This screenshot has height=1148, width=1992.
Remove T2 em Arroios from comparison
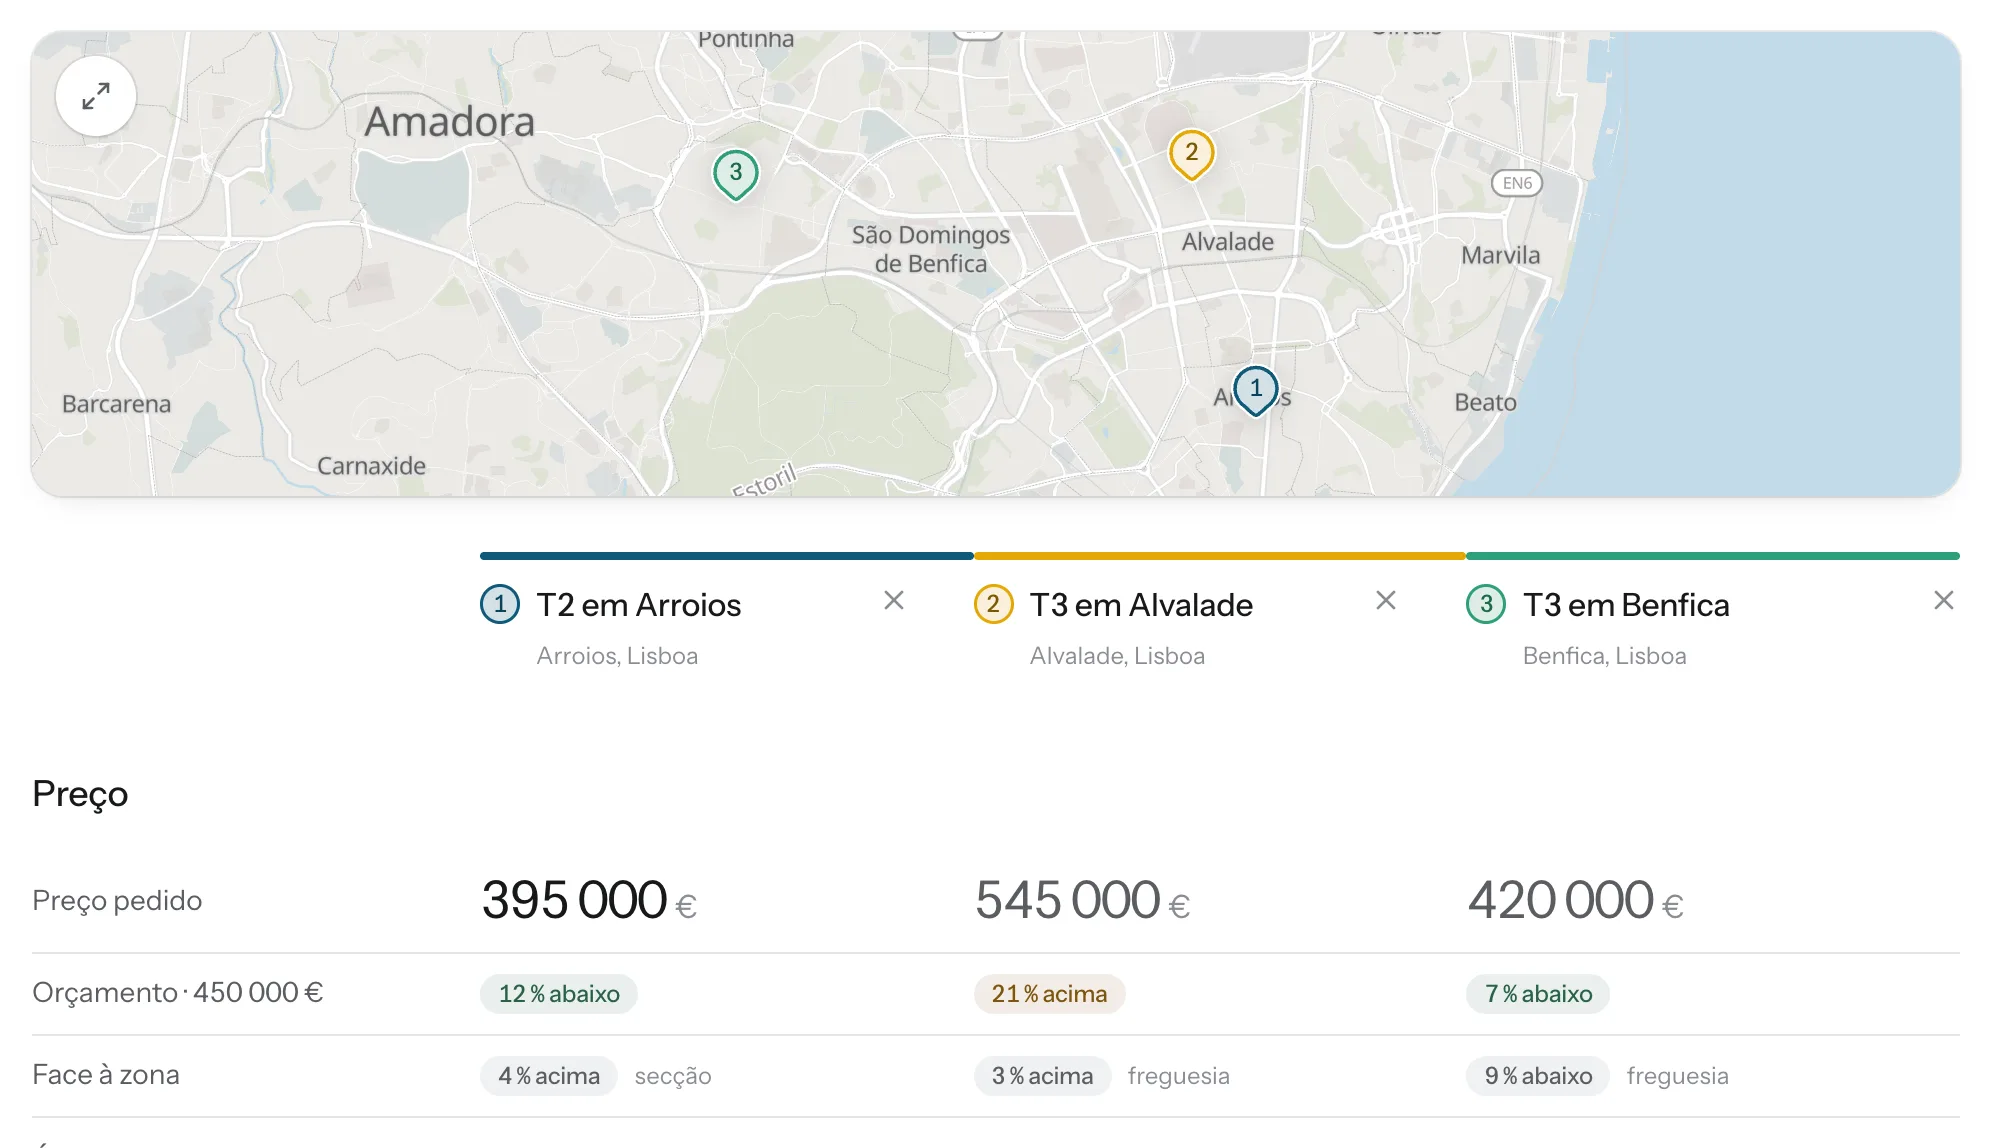894,600
